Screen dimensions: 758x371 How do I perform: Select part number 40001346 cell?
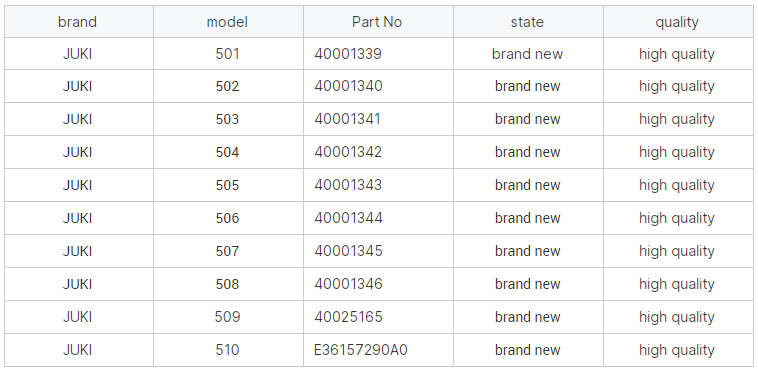coord(378,284)
